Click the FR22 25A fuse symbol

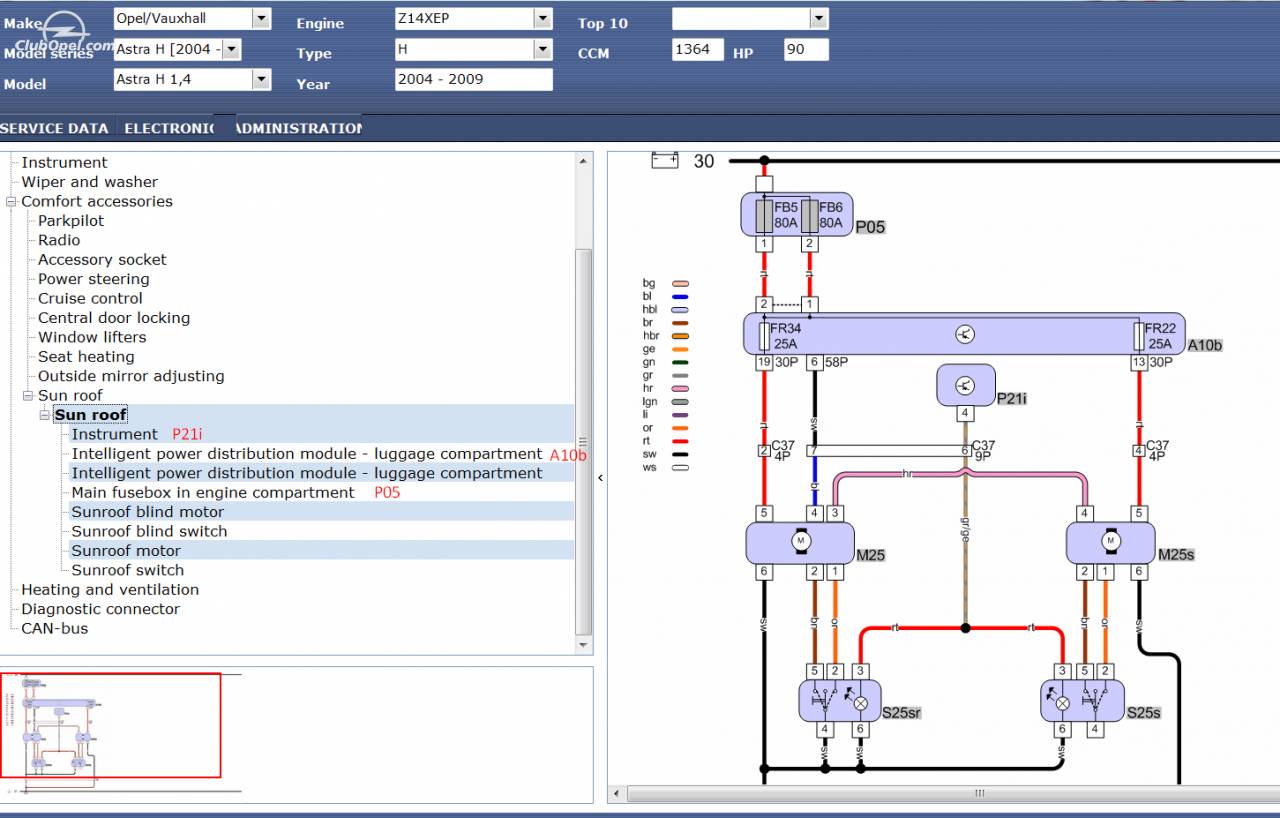pos(1138,335)
